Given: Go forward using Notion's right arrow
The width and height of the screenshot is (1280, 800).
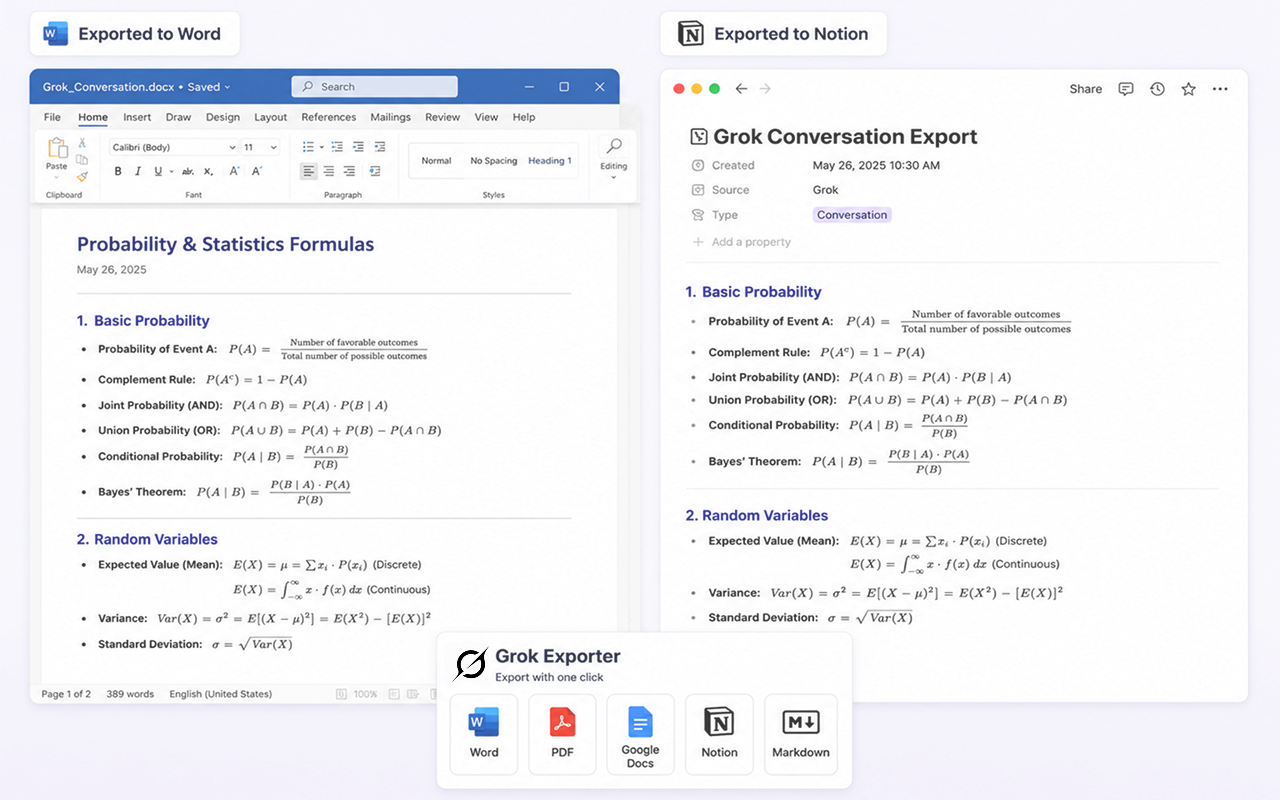Looking at the screenshot, I should click(766, 89).
